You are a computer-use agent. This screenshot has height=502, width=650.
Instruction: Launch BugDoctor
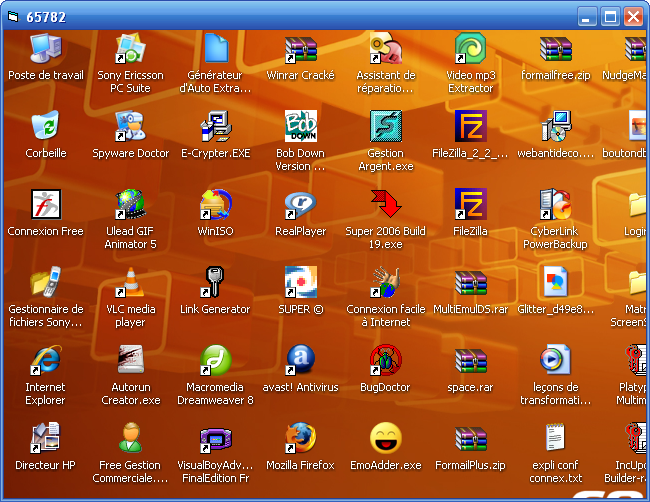386,360
